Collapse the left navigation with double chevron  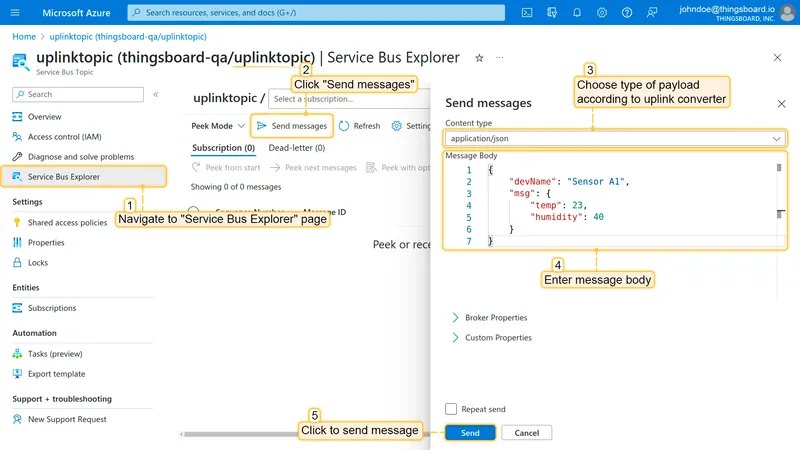(x=156, y=94)
